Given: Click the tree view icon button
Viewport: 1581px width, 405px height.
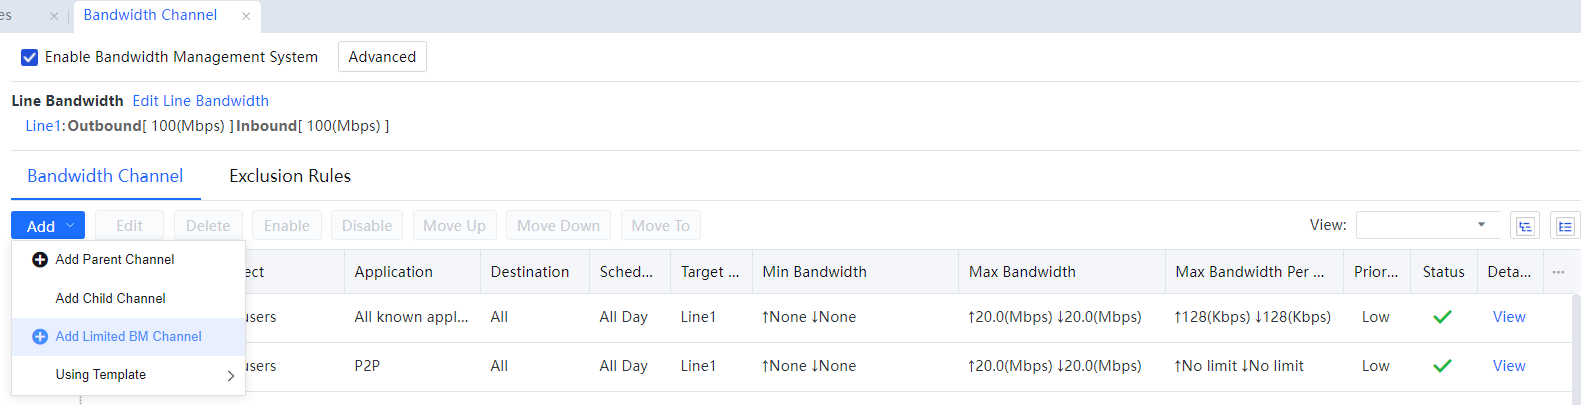Looking at the screenshot, I should [x=1525, y=226].
